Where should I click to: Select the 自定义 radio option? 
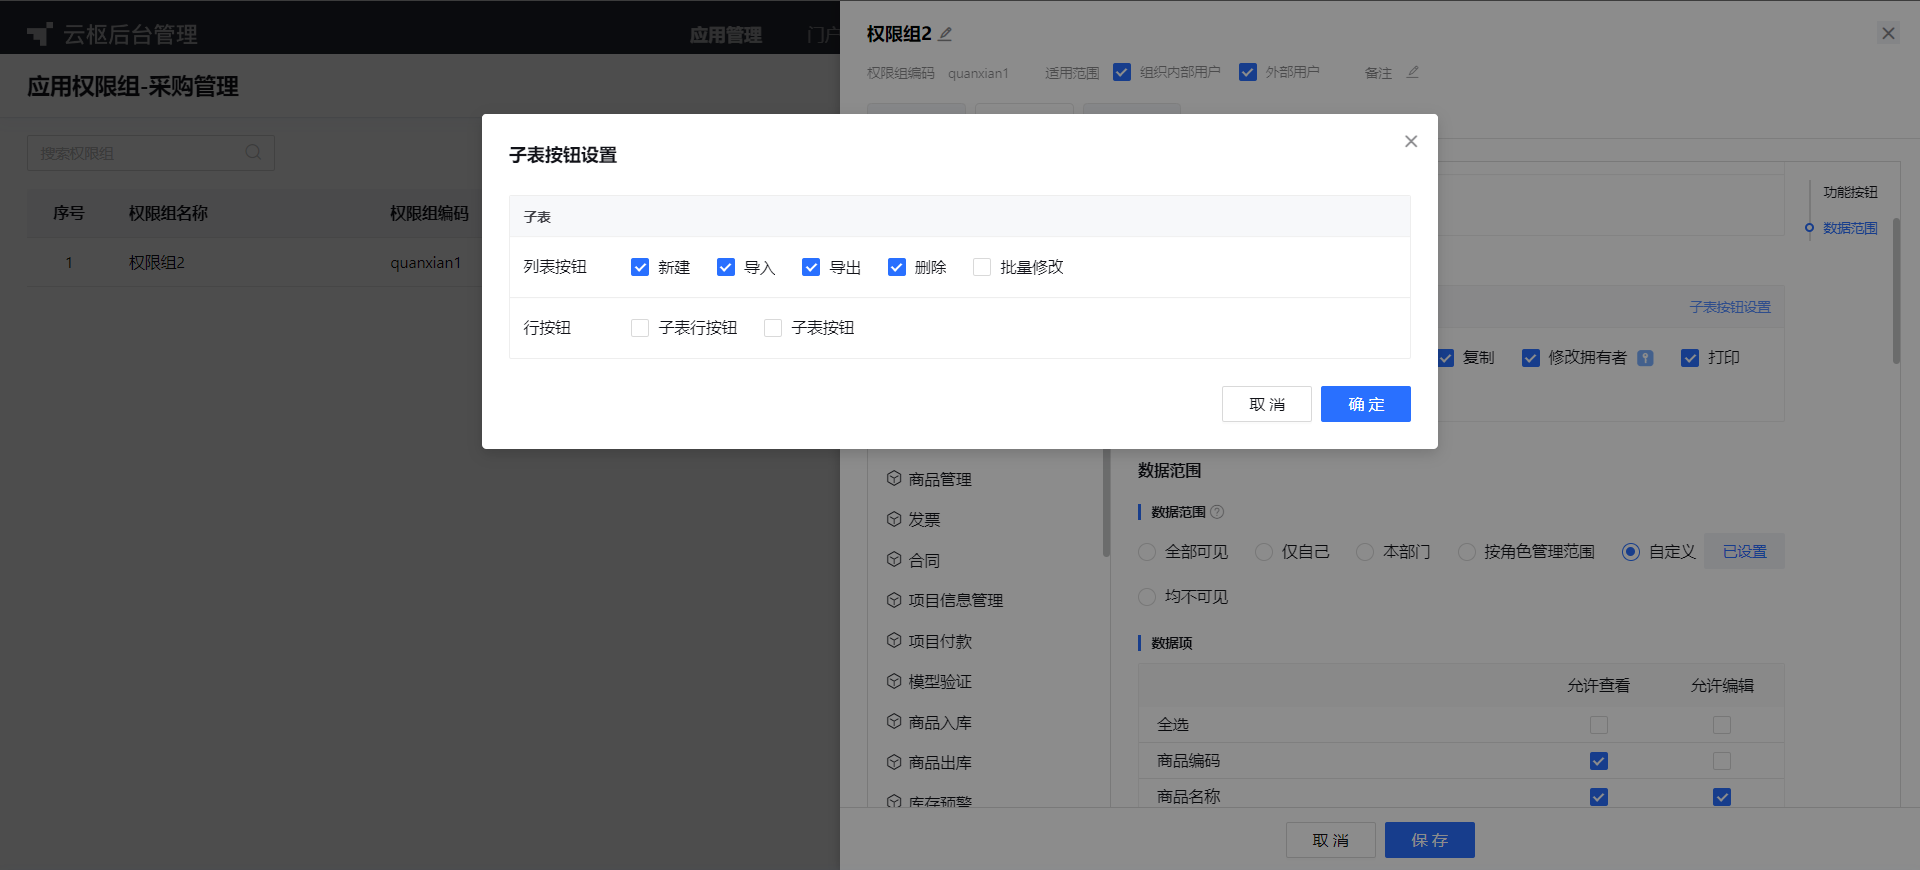tap(1631, 552)
